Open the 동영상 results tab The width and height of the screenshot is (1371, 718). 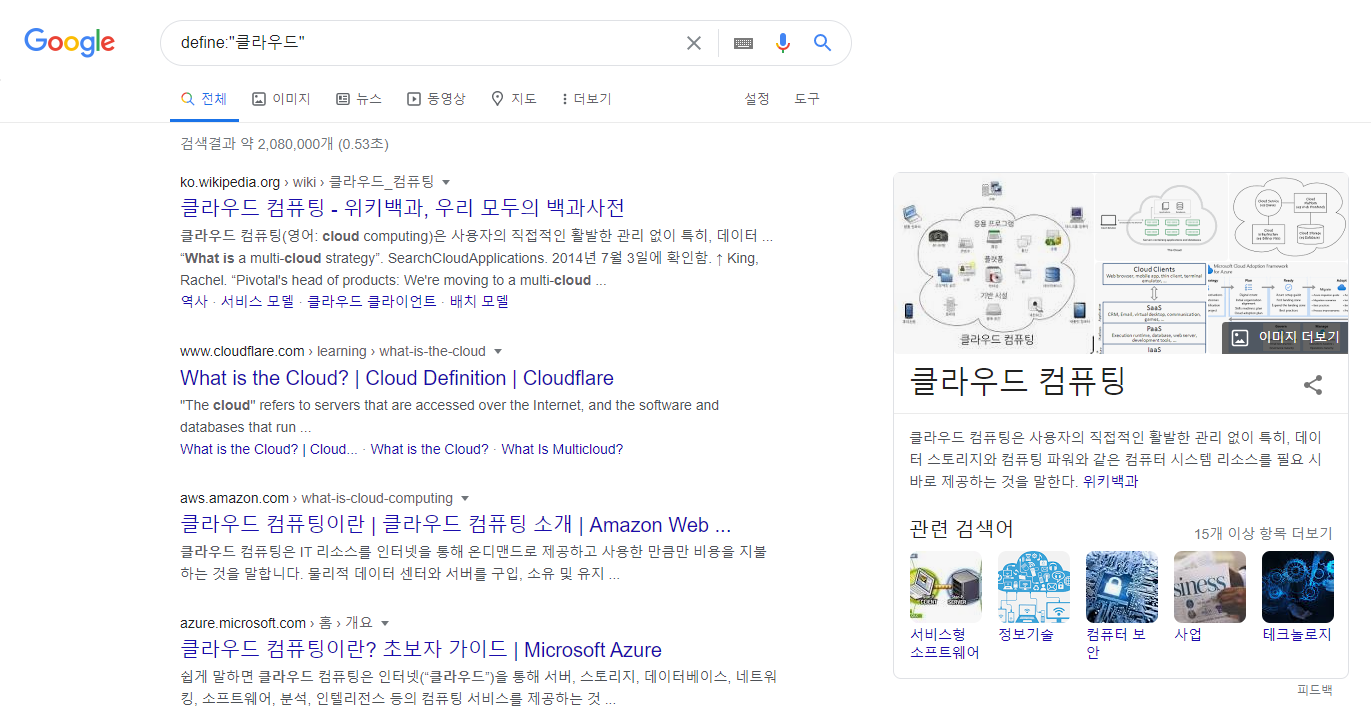[x=436, y=99]
